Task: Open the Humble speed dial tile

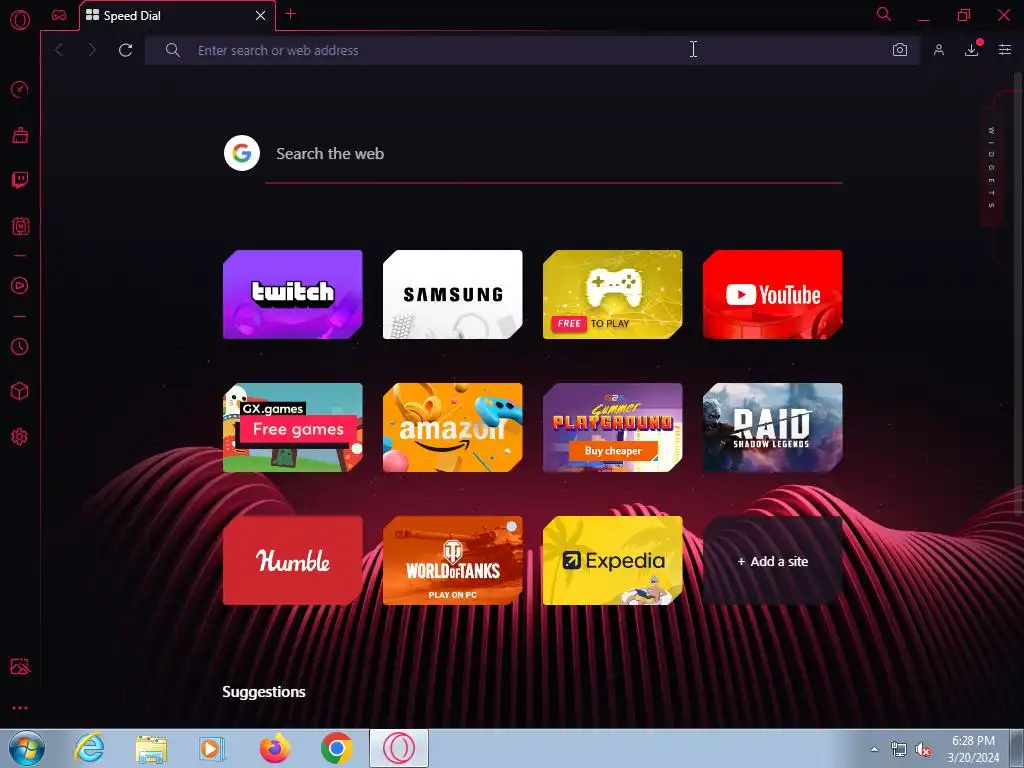Action: pos(293,561)
